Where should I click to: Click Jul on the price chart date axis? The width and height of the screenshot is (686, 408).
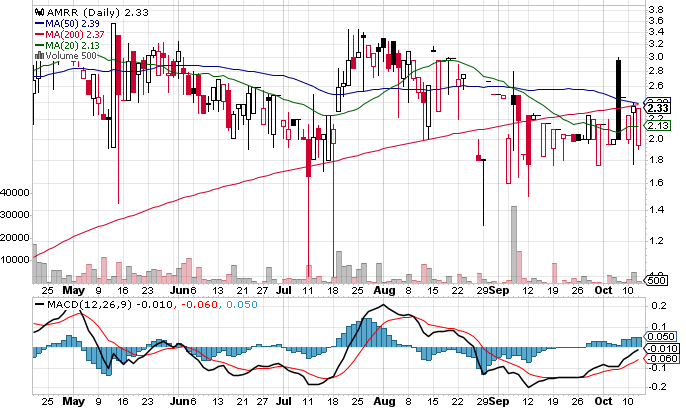point(284,291)
